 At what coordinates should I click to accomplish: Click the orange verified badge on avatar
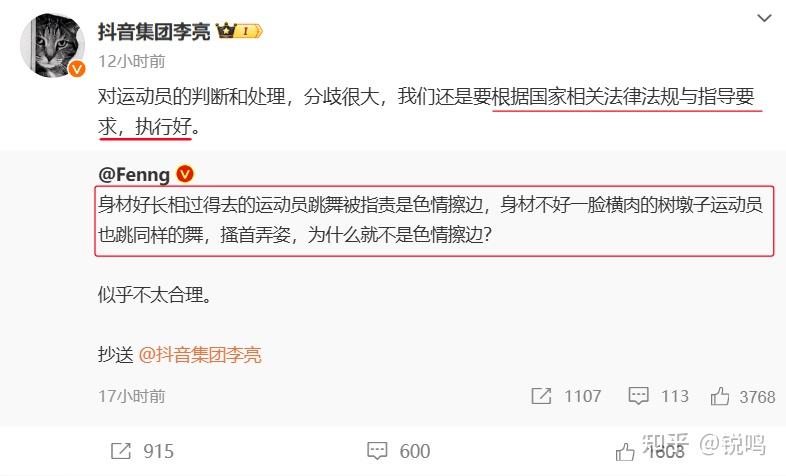pyautogui.click(x=77, y=69)
